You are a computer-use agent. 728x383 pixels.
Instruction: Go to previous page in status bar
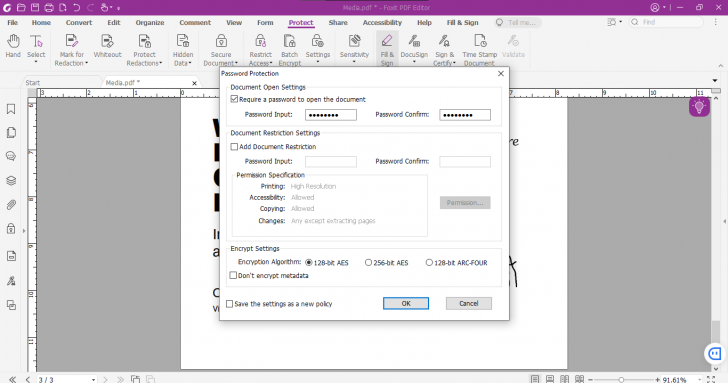28,380
